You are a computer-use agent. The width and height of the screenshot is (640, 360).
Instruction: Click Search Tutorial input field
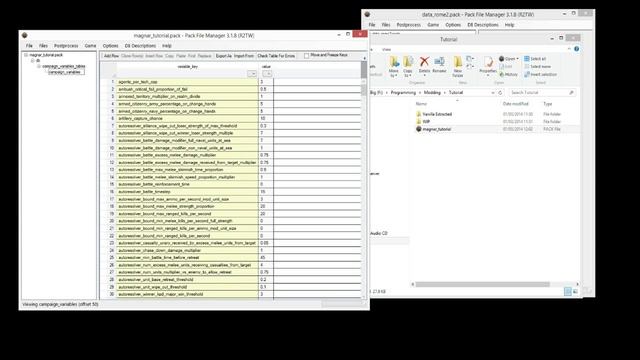(542, 93)
